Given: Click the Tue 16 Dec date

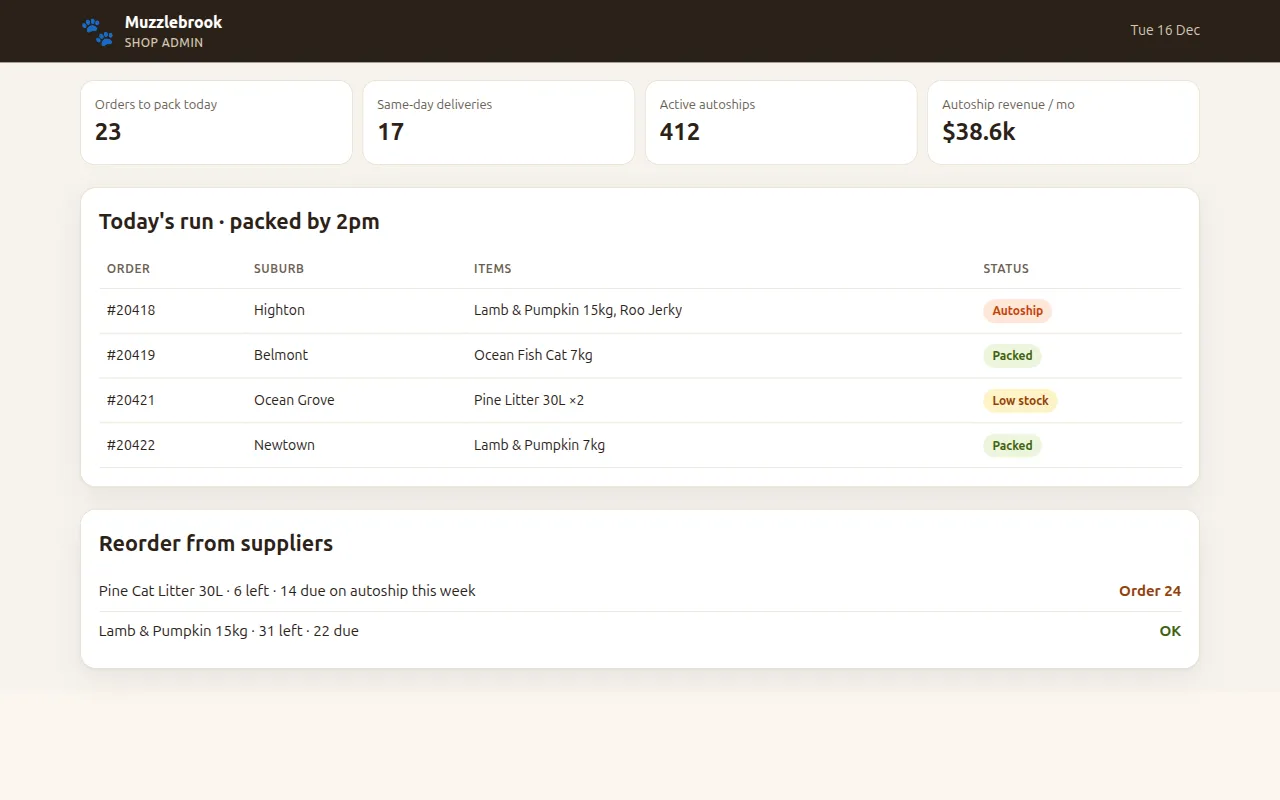Looking at the screenshot, I should (x=1165, y=30).
